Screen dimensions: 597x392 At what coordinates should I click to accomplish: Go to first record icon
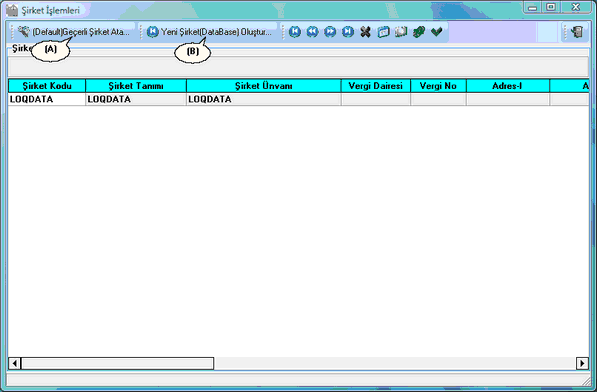click(x=294, y=32)
